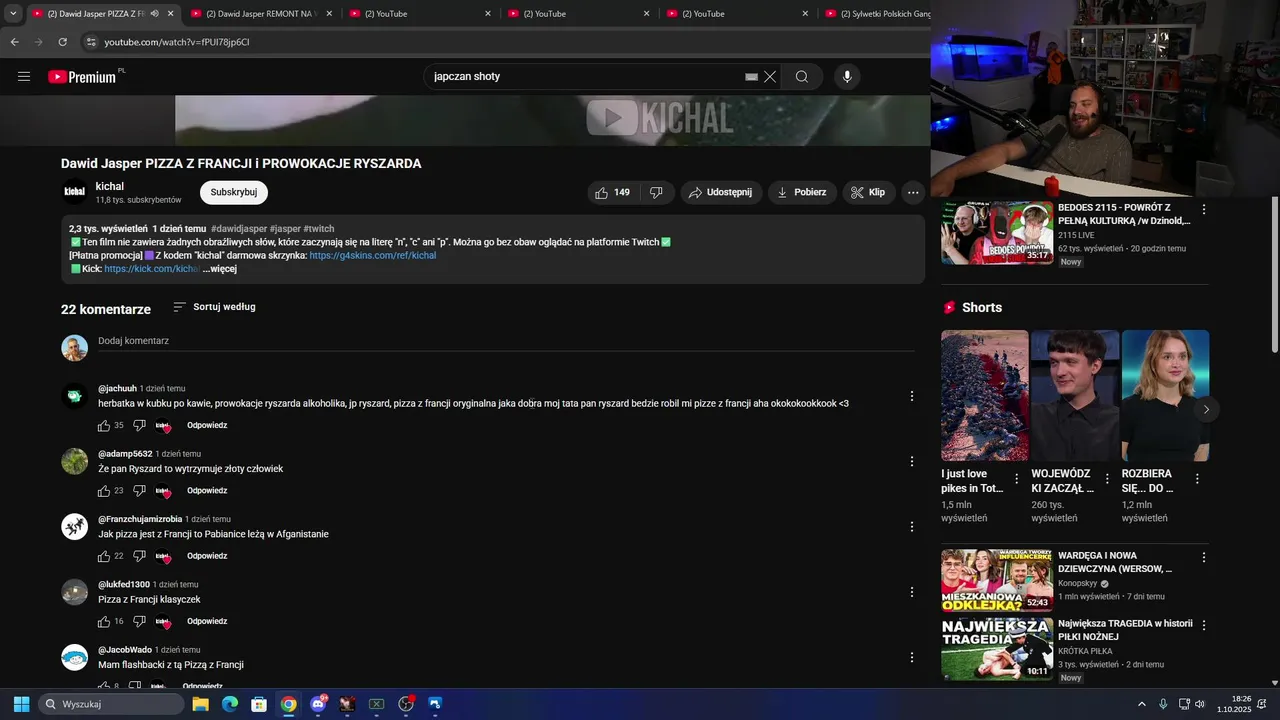1280x720 pixels.
Task: Open the kick.com/kichal link
Action: (x=152, y=269)
